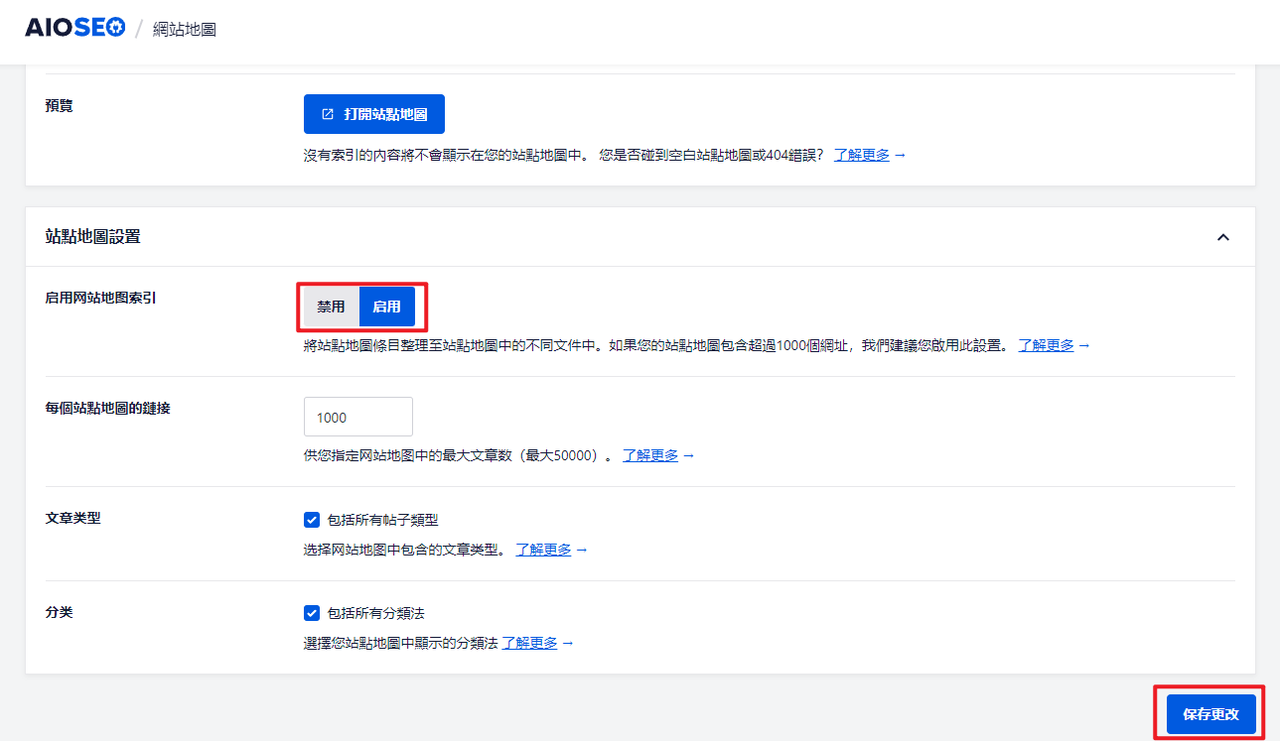Image resolution: width=1280 pixels, height=741 pixels.
Task: Click the 包括所有帖子類型 checkbox label text
Action: pos(383,520)
